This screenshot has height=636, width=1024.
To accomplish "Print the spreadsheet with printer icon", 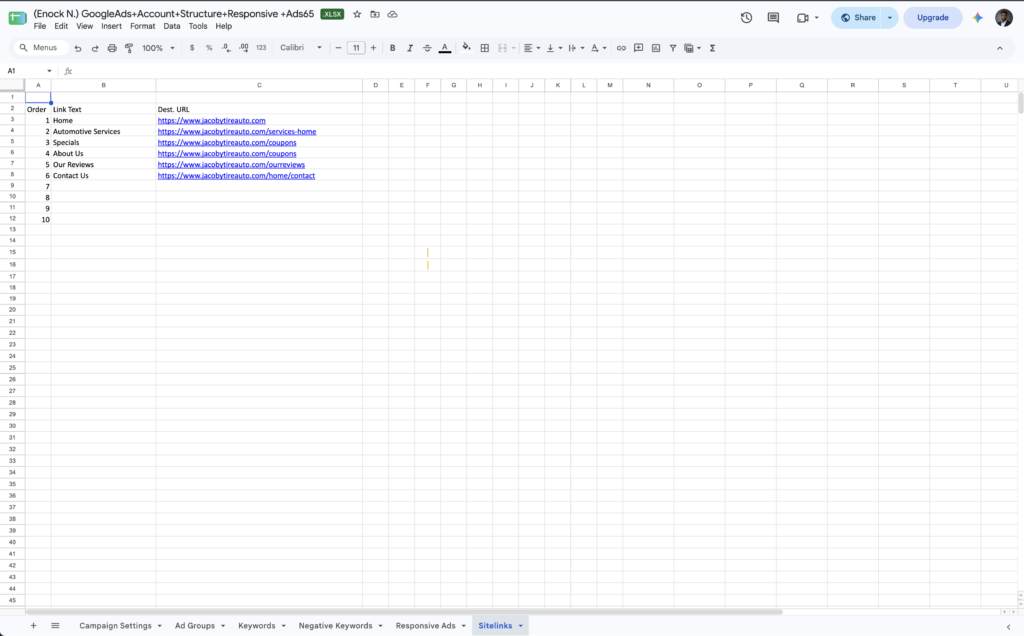I will pos(112,48).
